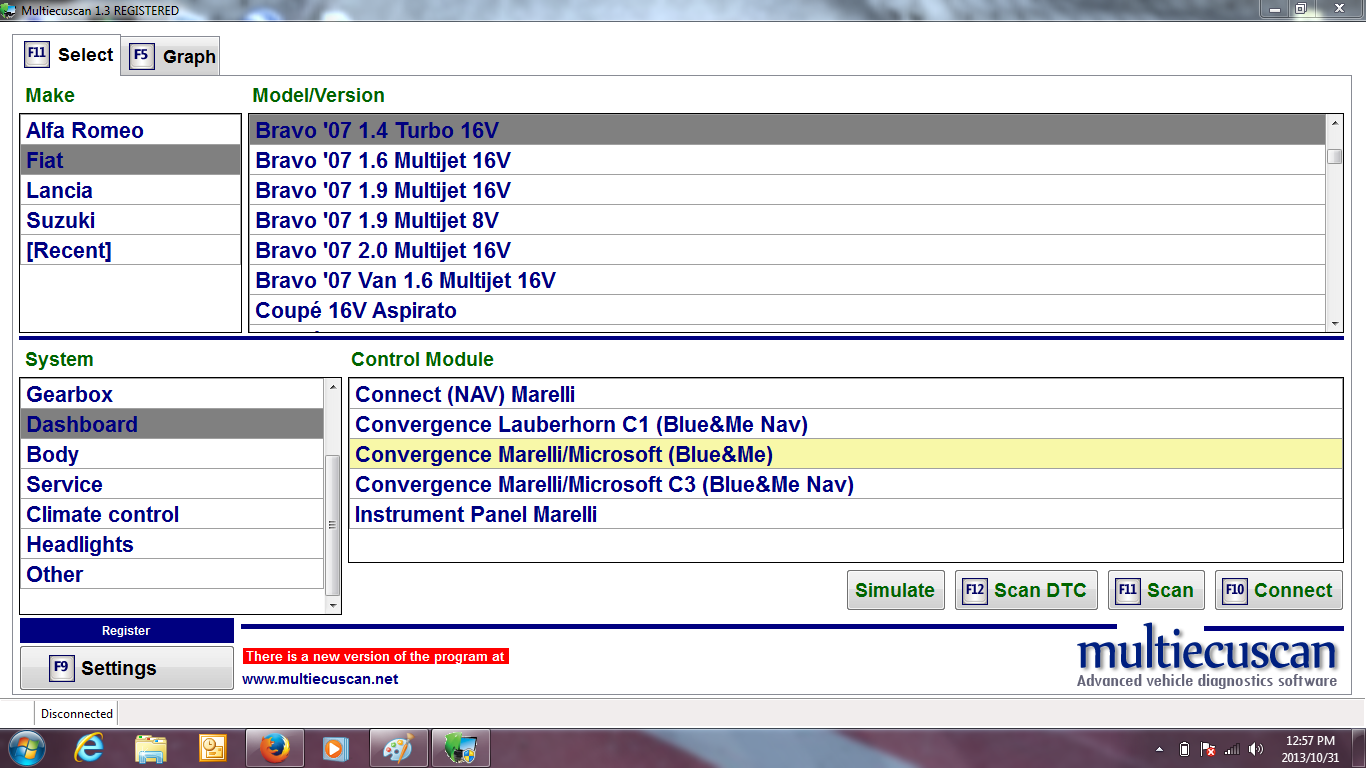Screen dimensions: 1366x768
Task: Choose Dashboard system
Action: 172,424
